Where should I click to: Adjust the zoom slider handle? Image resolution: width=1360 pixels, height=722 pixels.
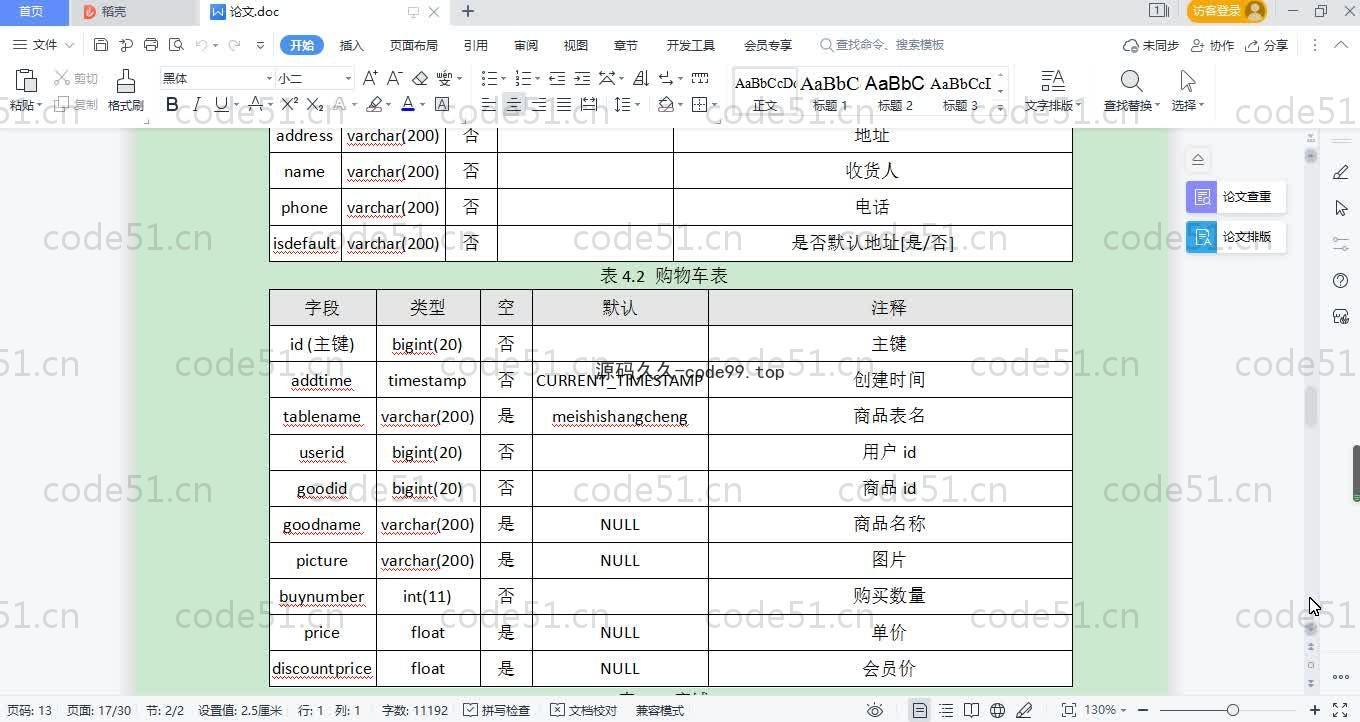pos(1233,710)
